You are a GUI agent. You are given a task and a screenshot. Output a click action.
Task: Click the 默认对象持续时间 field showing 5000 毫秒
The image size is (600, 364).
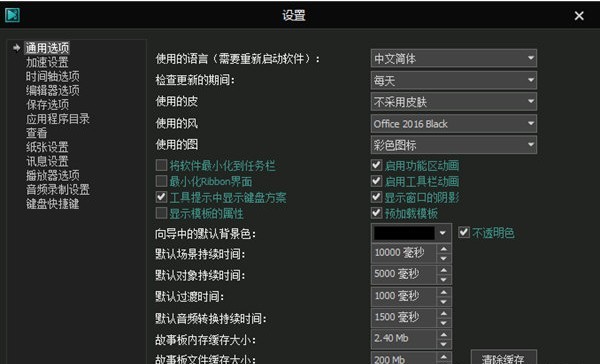[403, 274]
